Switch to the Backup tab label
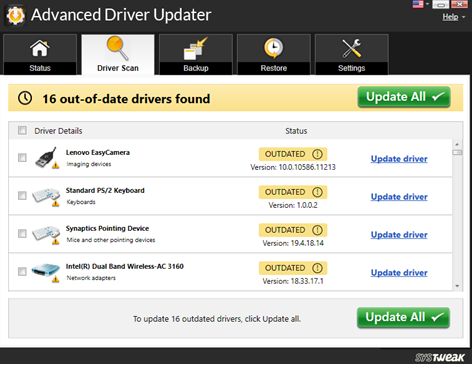This screenshot has width=473, height=365. point(196,68)
